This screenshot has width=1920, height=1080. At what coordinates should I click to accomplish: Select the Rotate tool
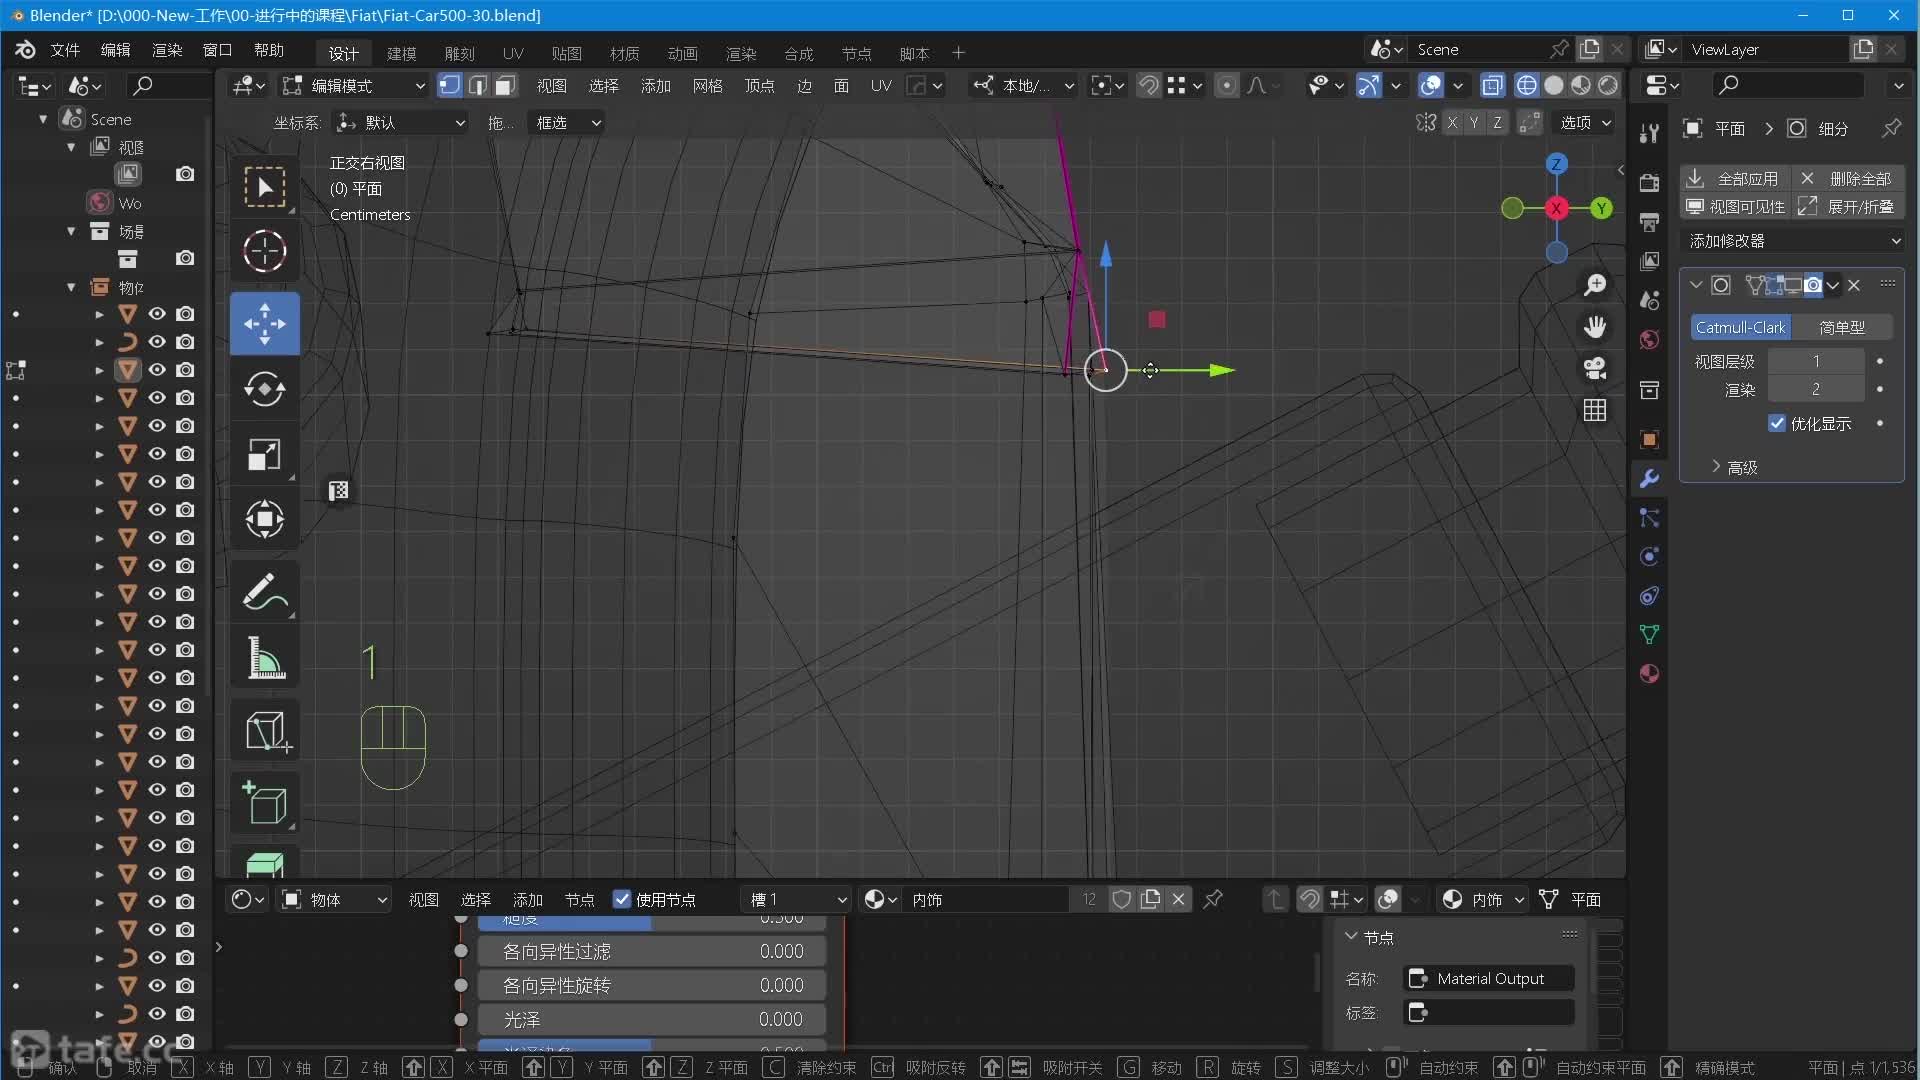click(x=264, y=389)
